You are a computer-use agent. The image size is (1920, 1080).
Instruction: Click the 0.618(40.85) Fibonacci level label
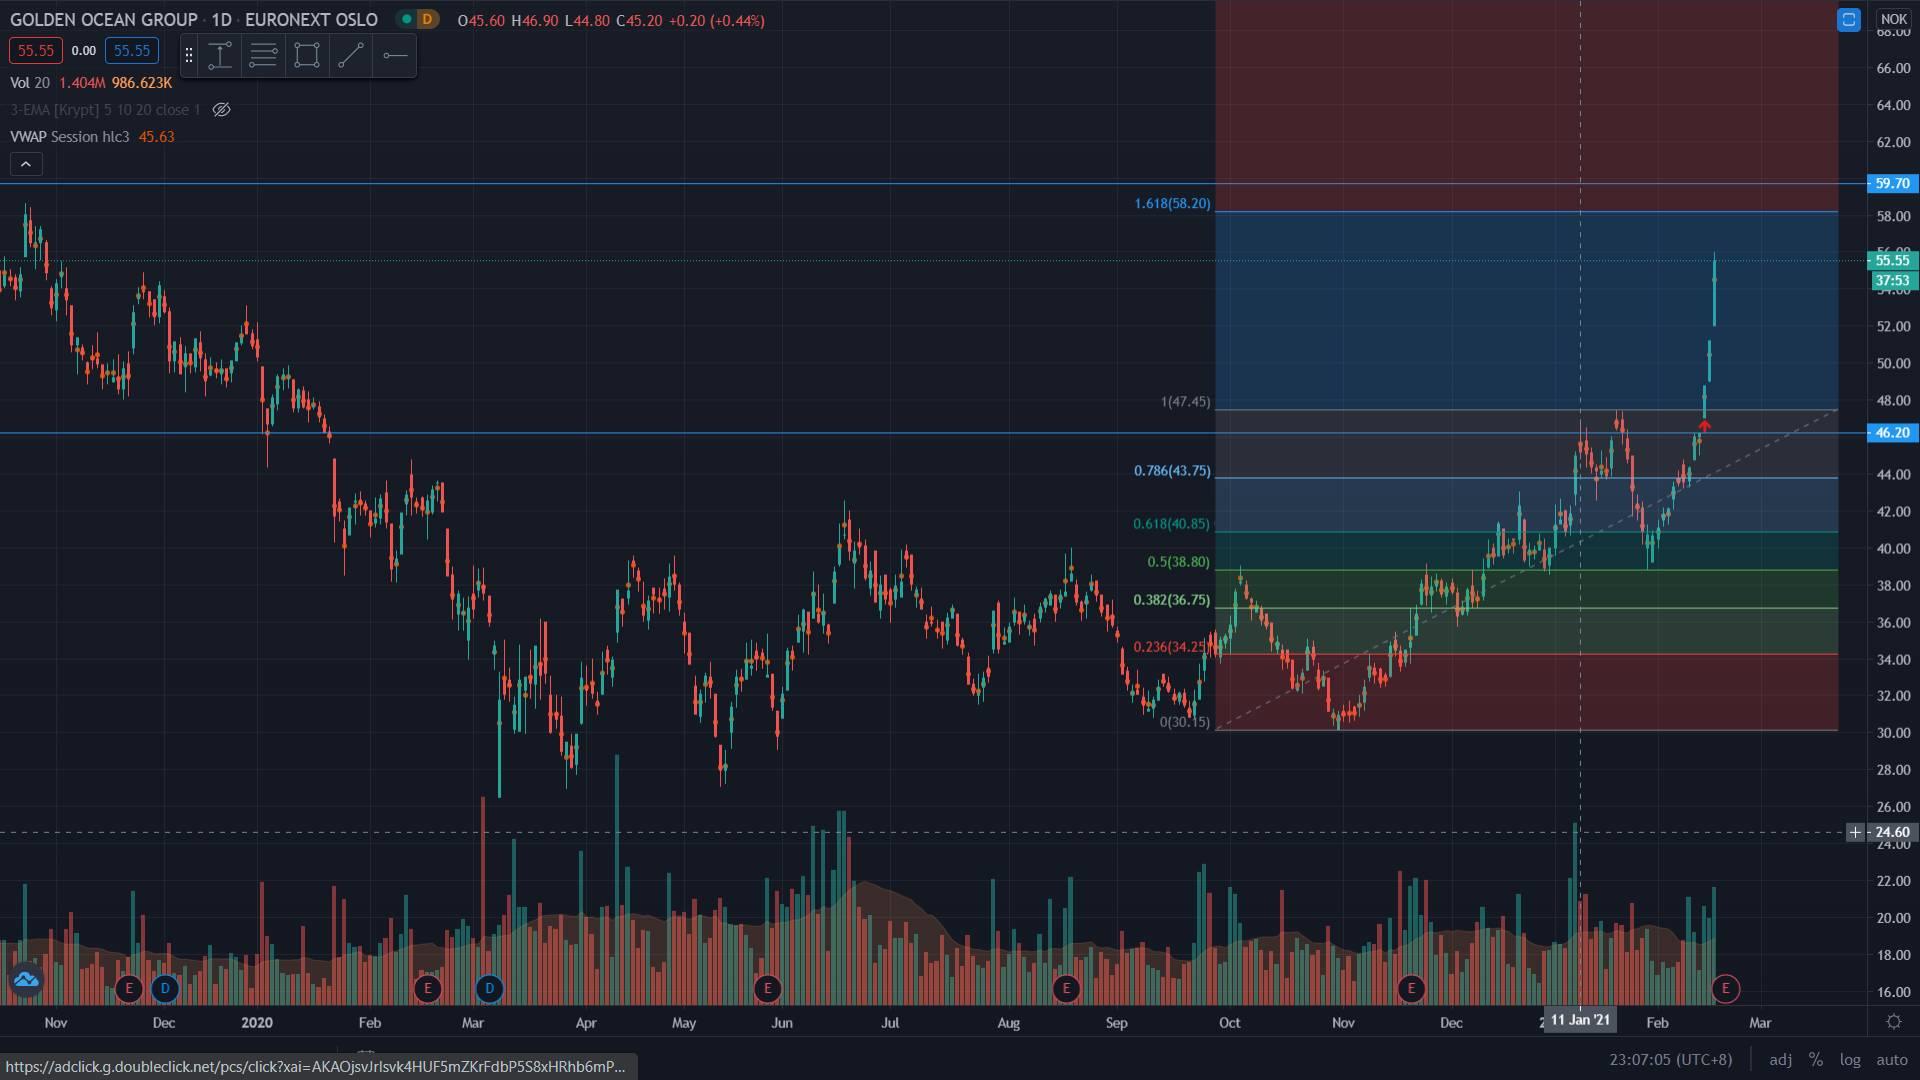tap(1171, 523)
